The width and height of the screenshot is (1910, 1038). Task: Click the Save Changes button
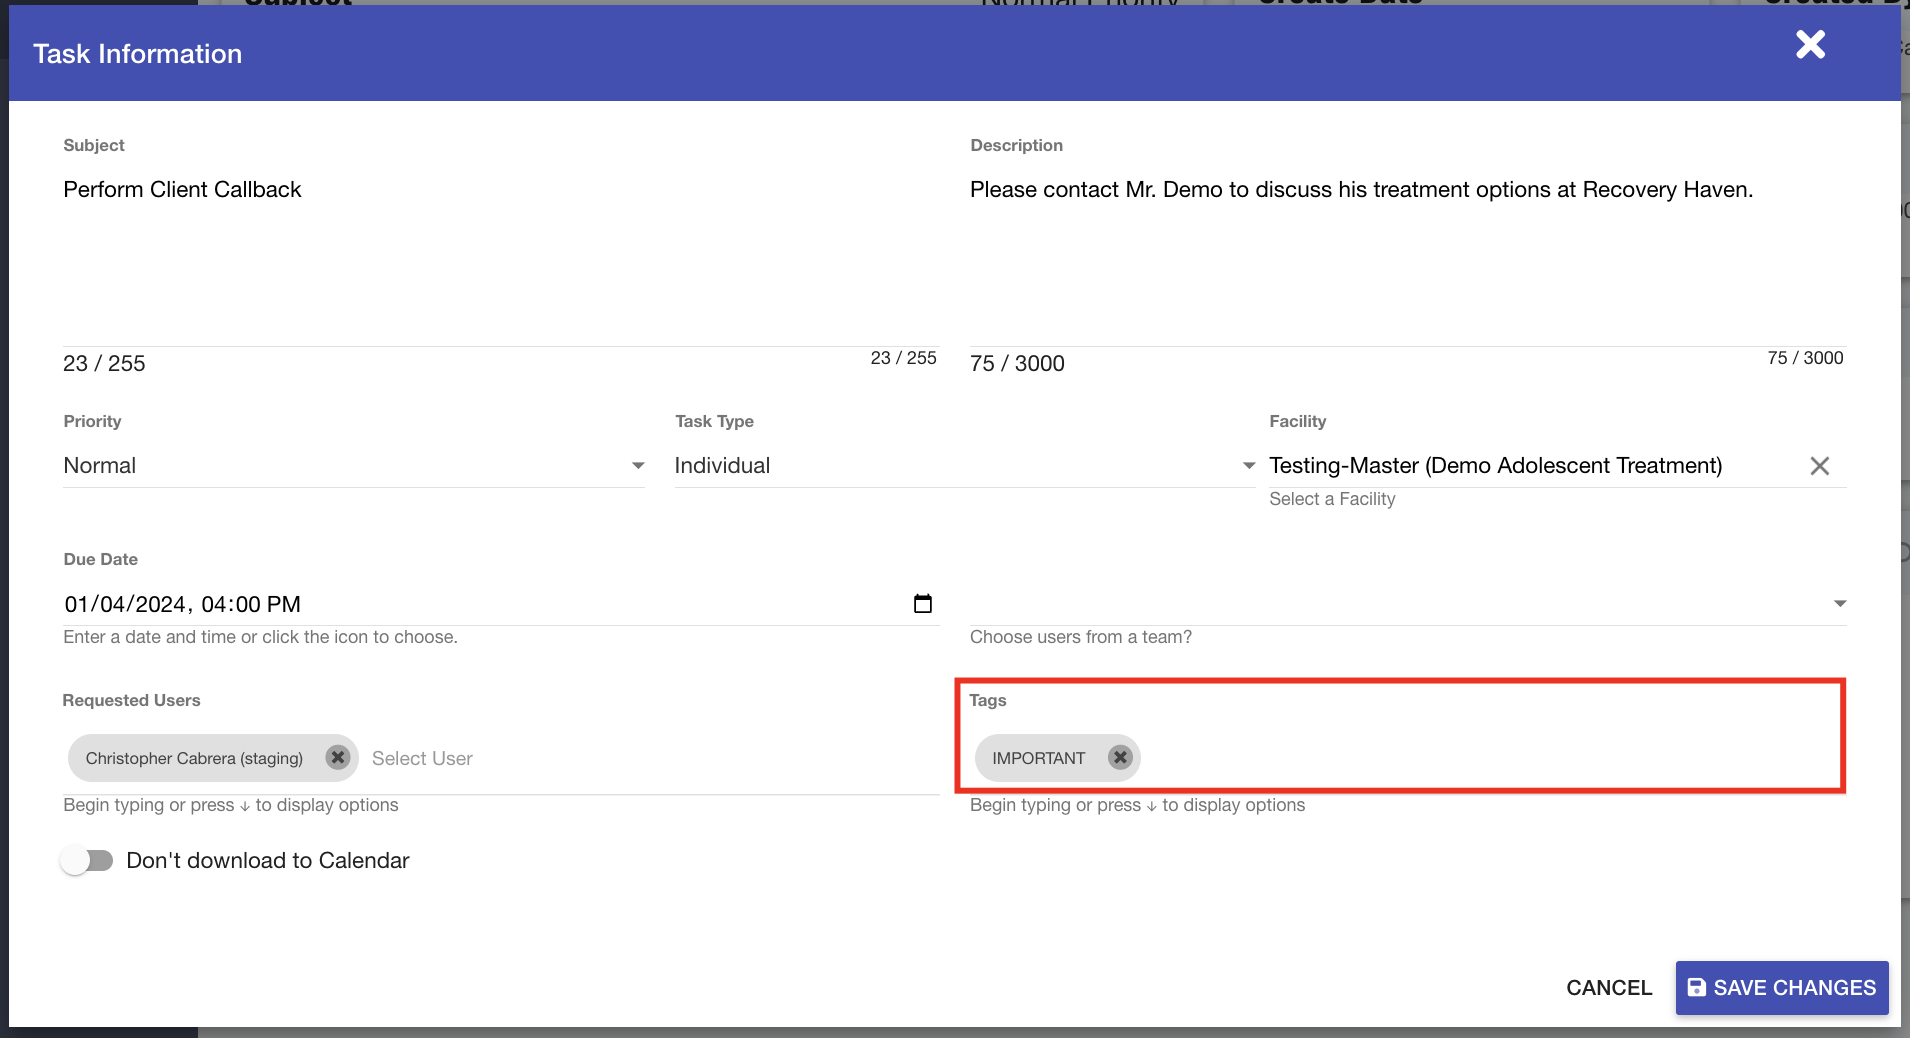tap(1781, 988)
